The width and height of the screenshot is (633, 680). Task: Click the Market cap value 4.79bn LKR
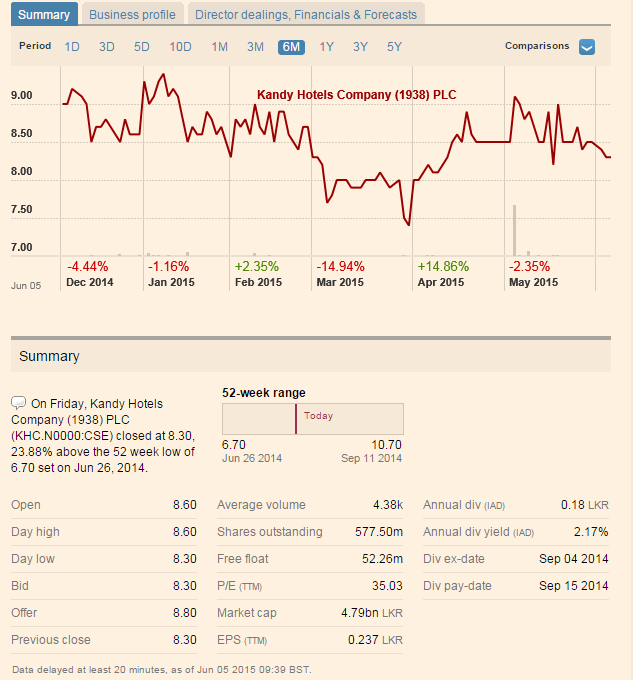click(372, 613)
